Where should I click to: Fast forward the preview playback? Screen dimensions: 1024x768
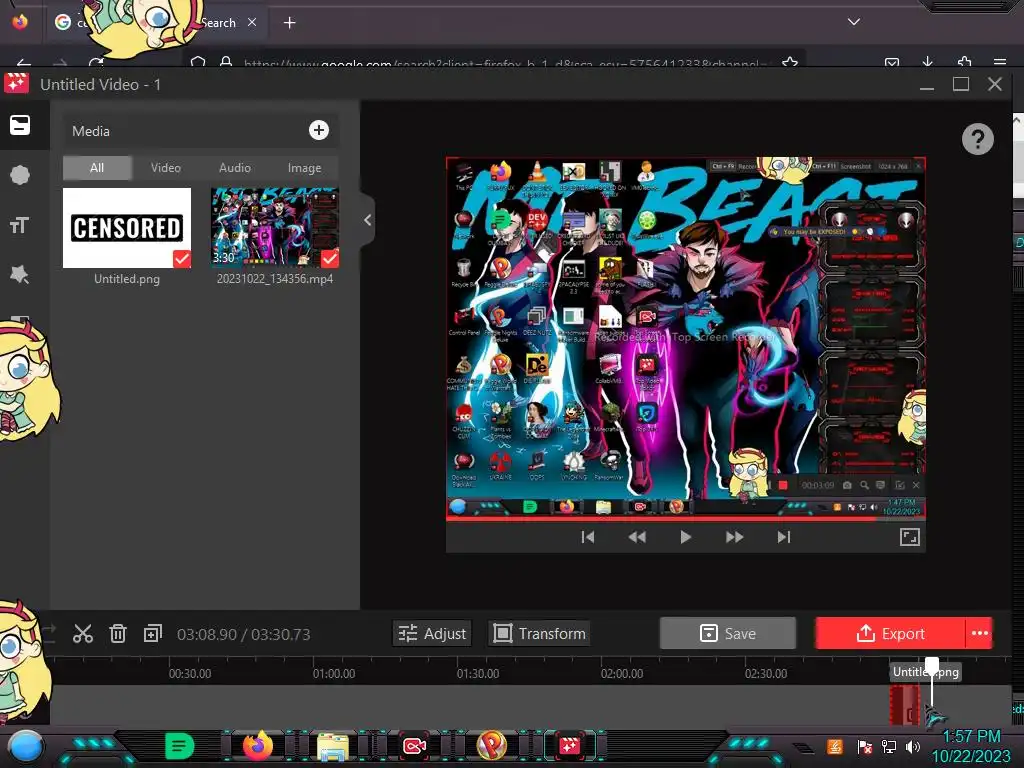tap(735, 537)
